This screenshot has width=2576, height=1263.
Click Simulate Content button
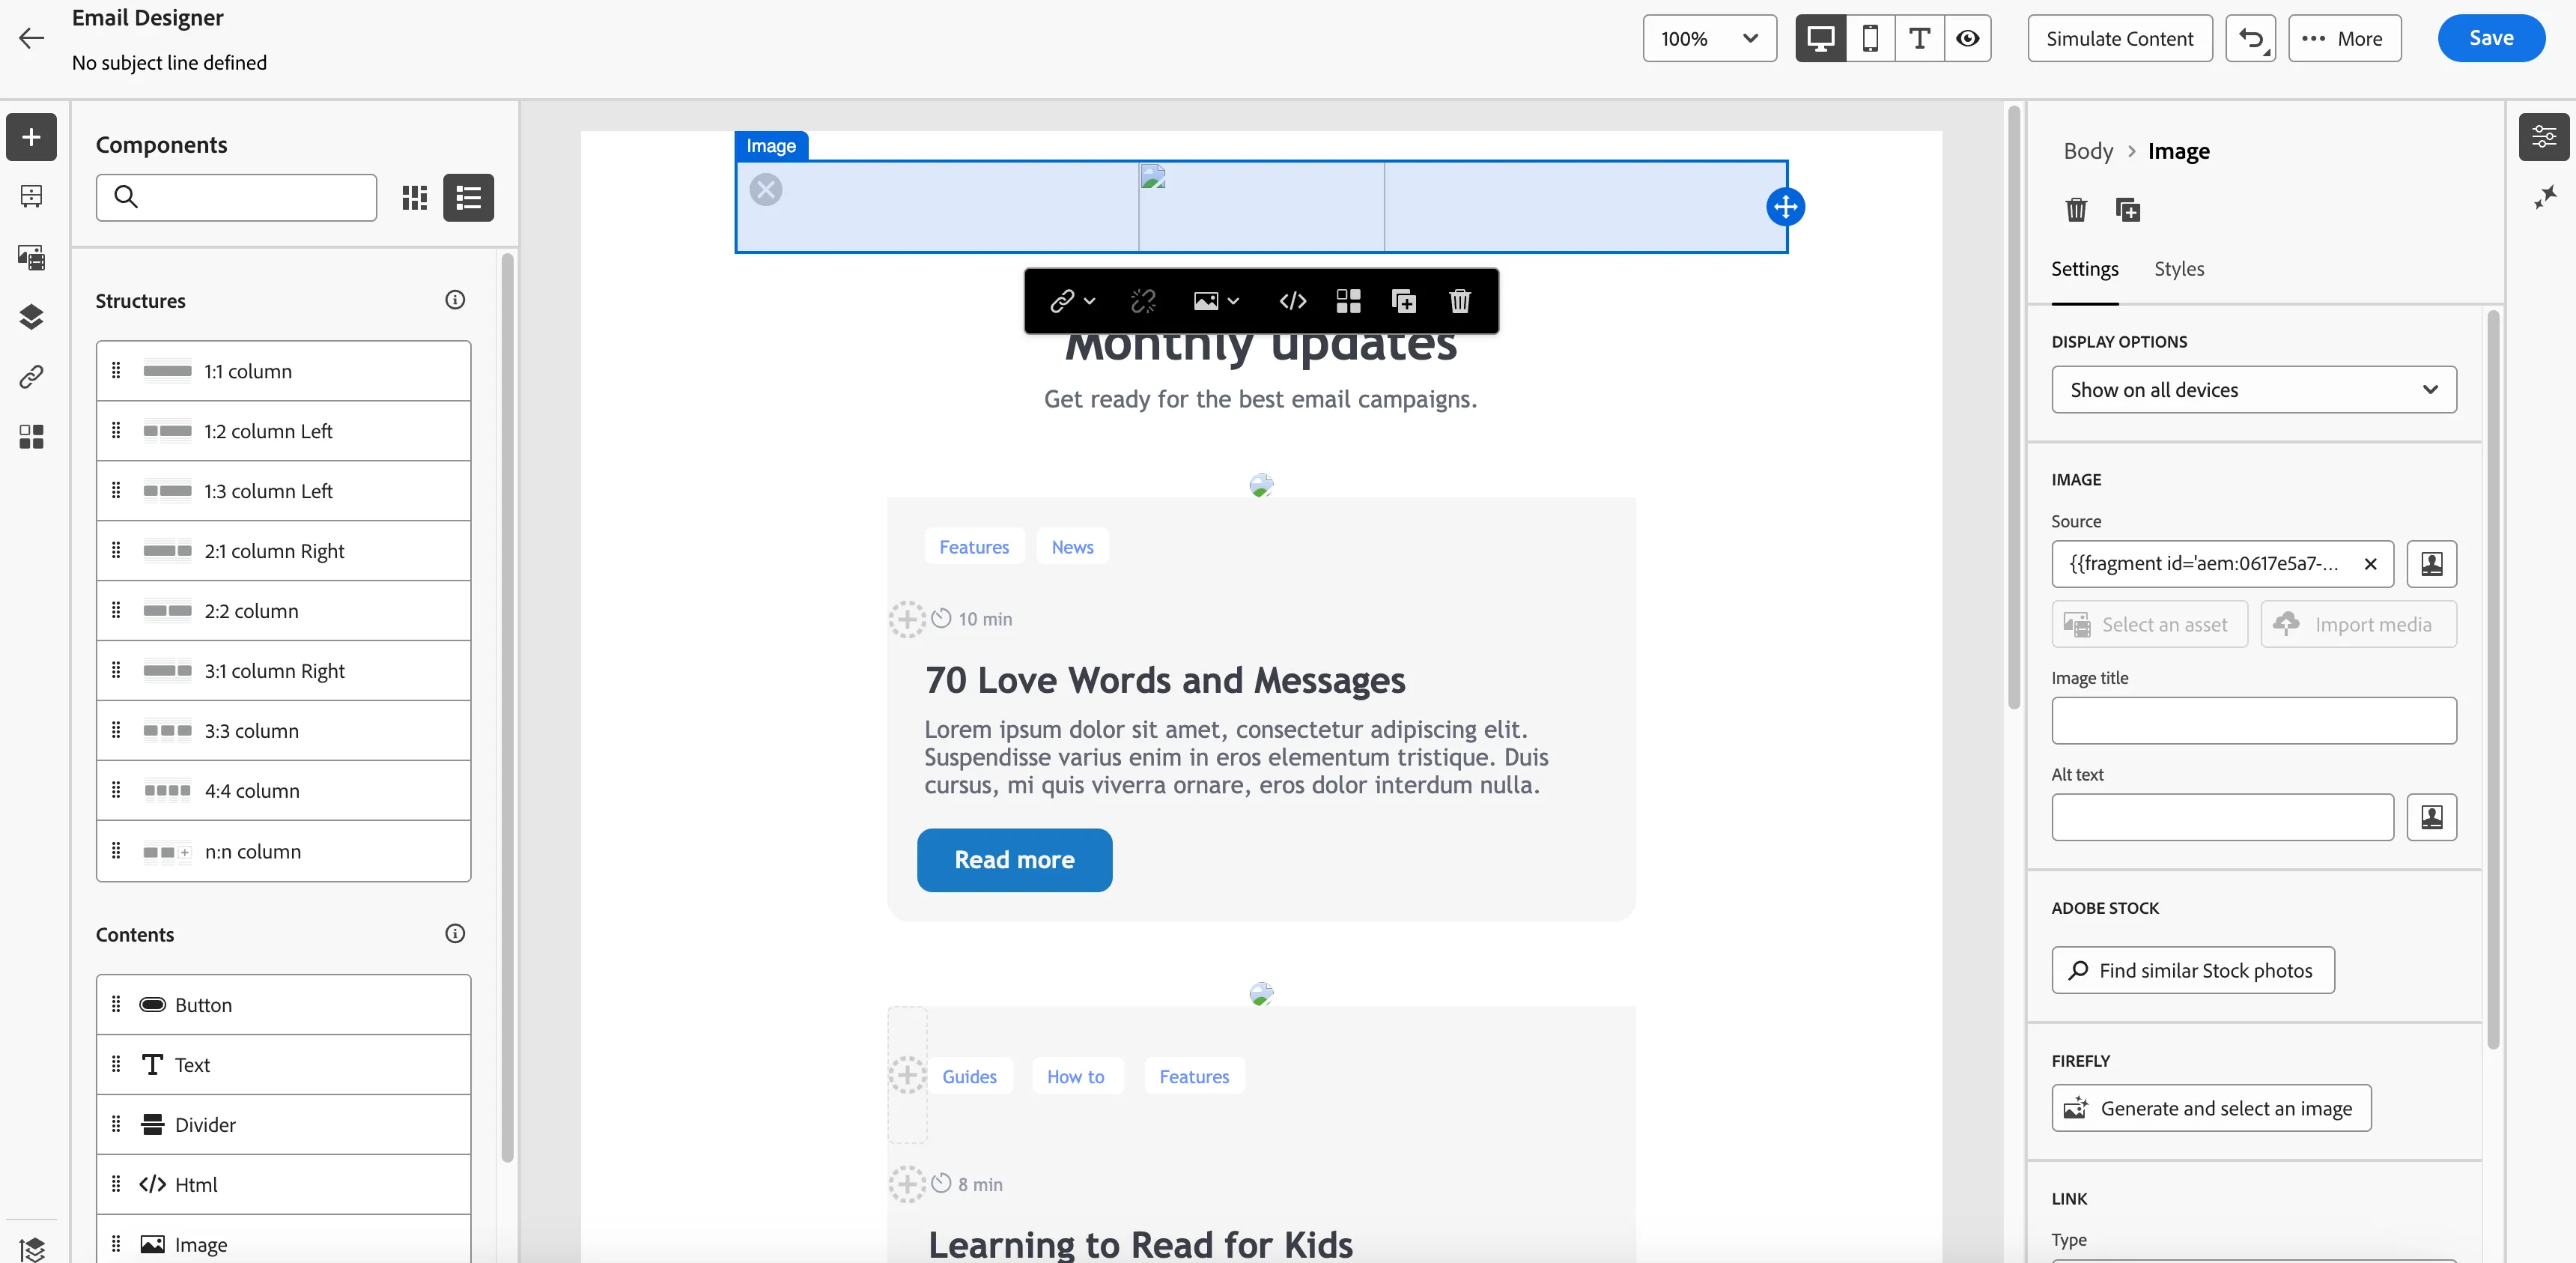[x=2119, y=38]
